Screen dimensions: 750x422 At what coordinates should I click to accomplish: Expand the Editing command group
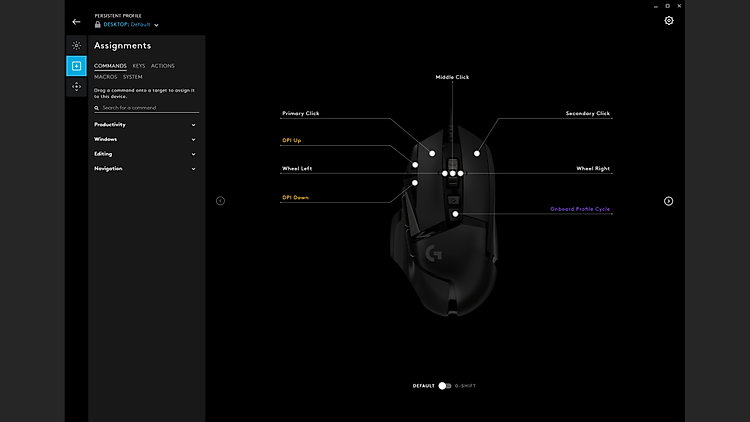click(x=145, y=154)
